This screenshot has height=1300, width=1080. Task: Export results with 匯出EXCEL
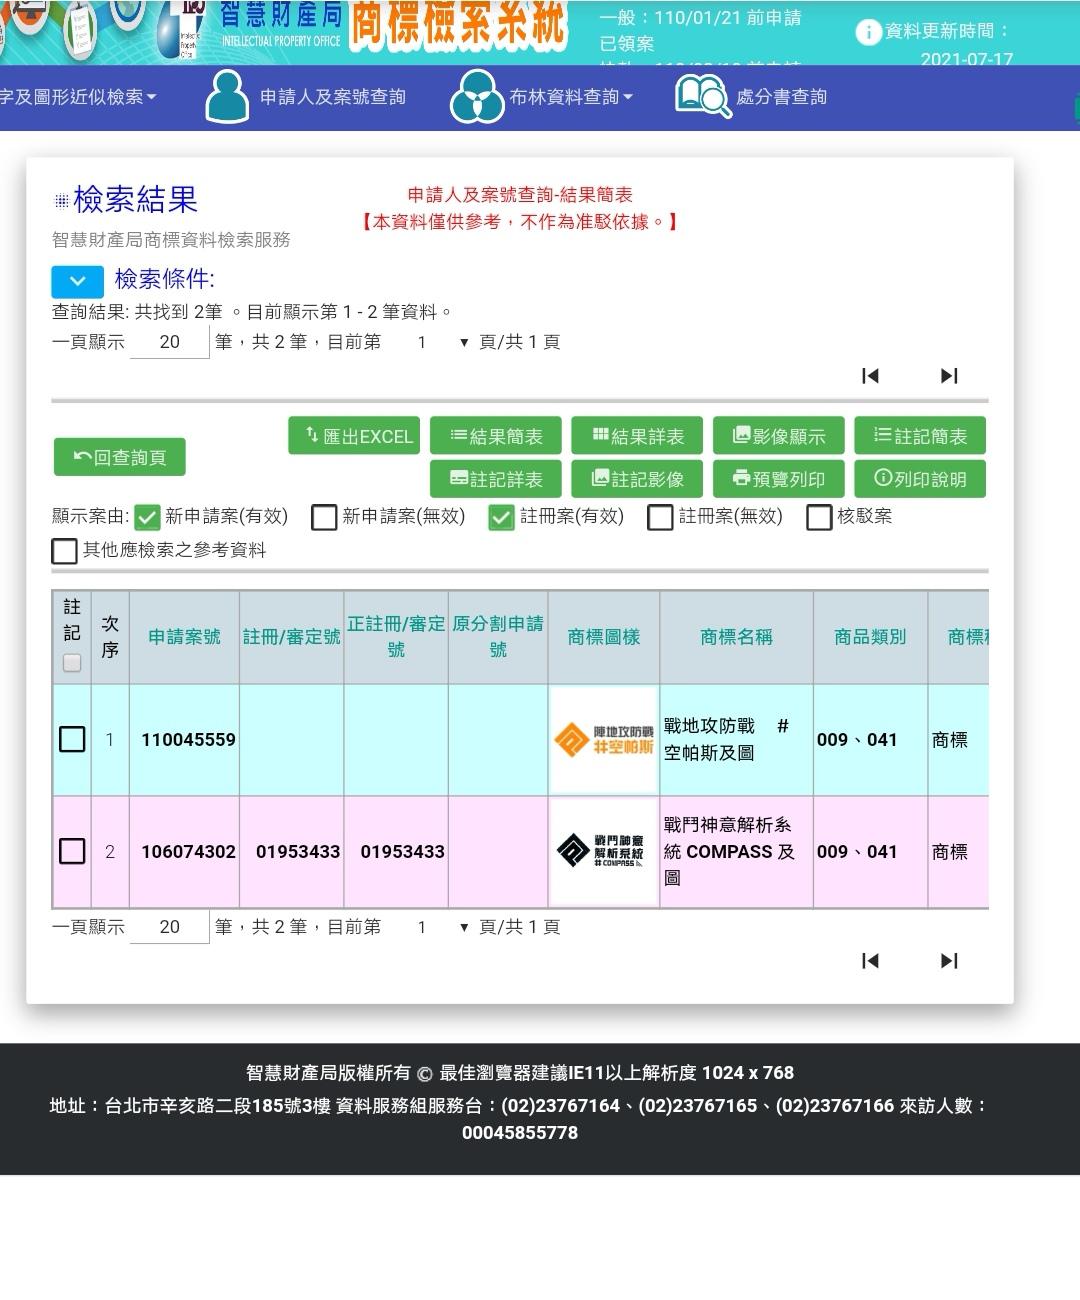pyautogui.click(x=354, y=436)
